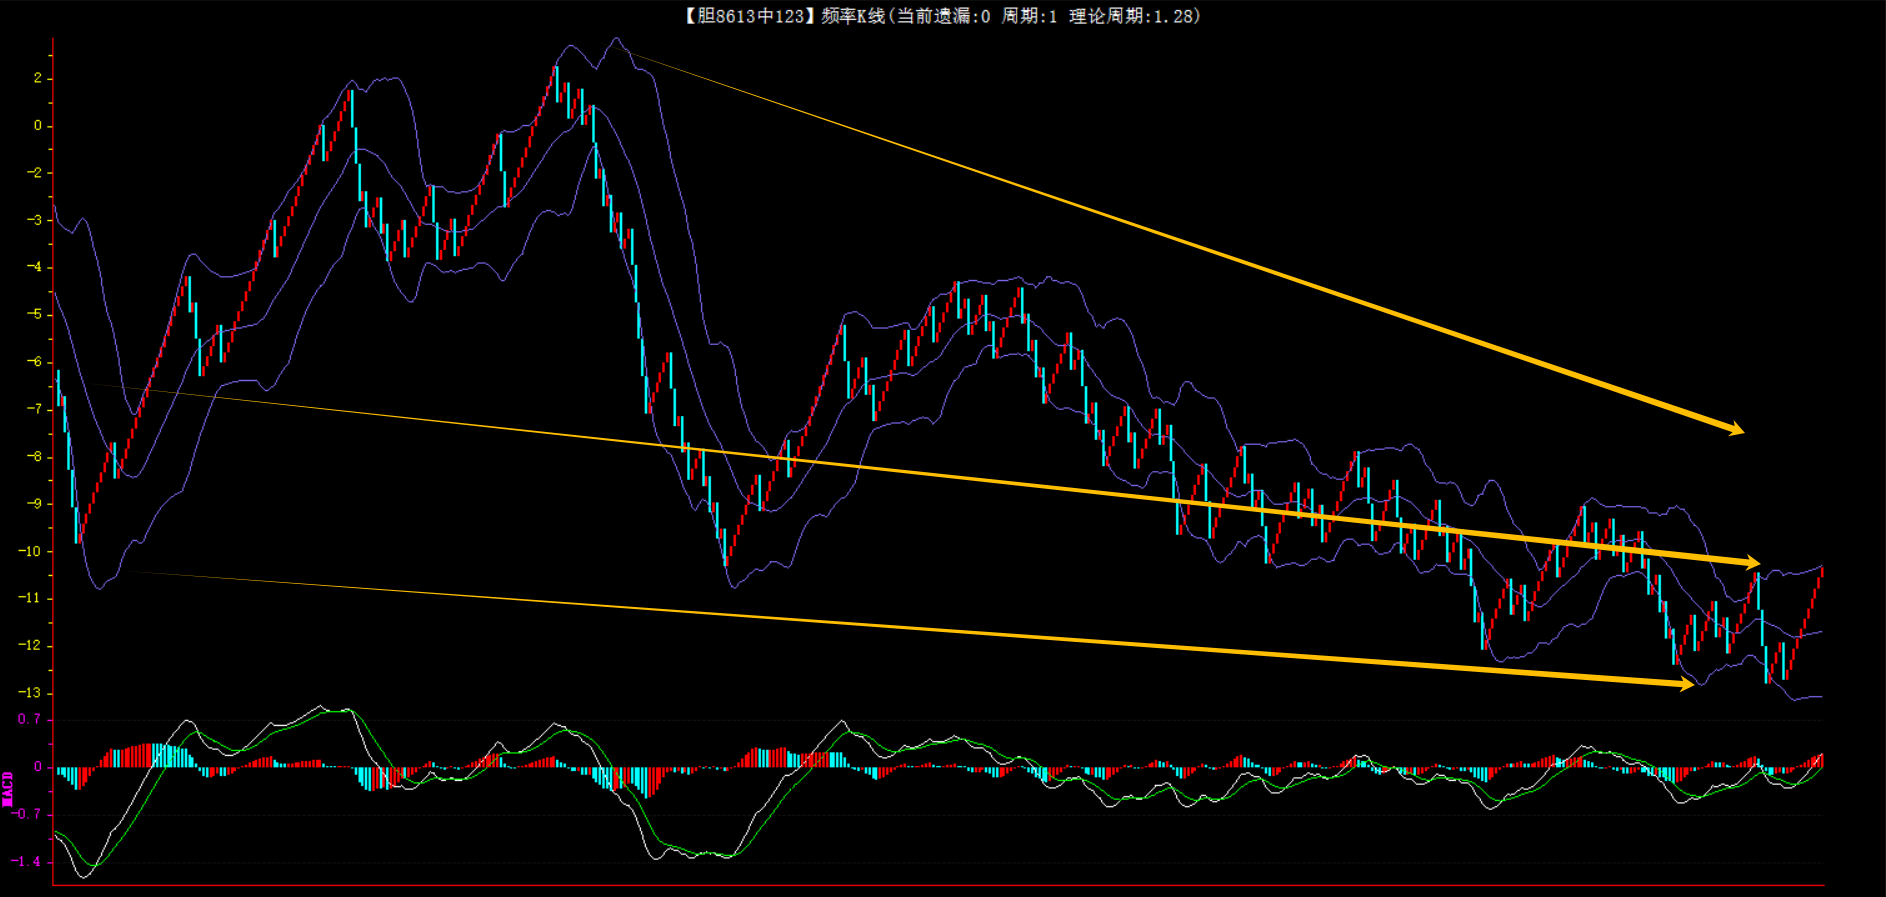Click the last red candle at chart's right end
The width and height of the screenshot is (1886, 897).
pos(1820,576)
